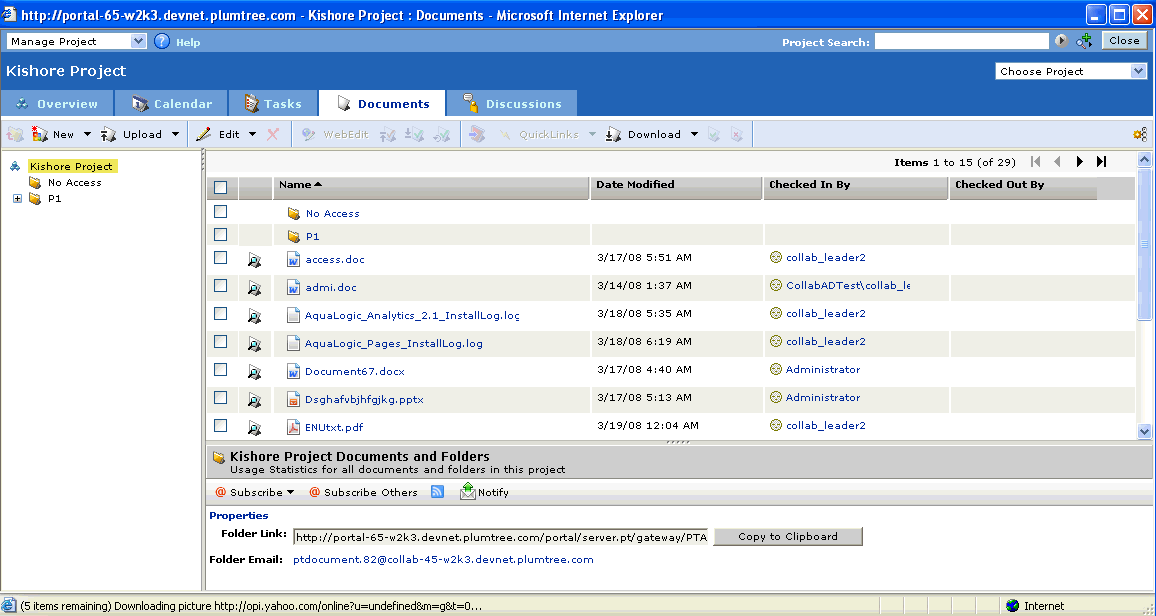Click the action icon beside Document67.docx
The image size is (1156, 616).
(254, 371)
